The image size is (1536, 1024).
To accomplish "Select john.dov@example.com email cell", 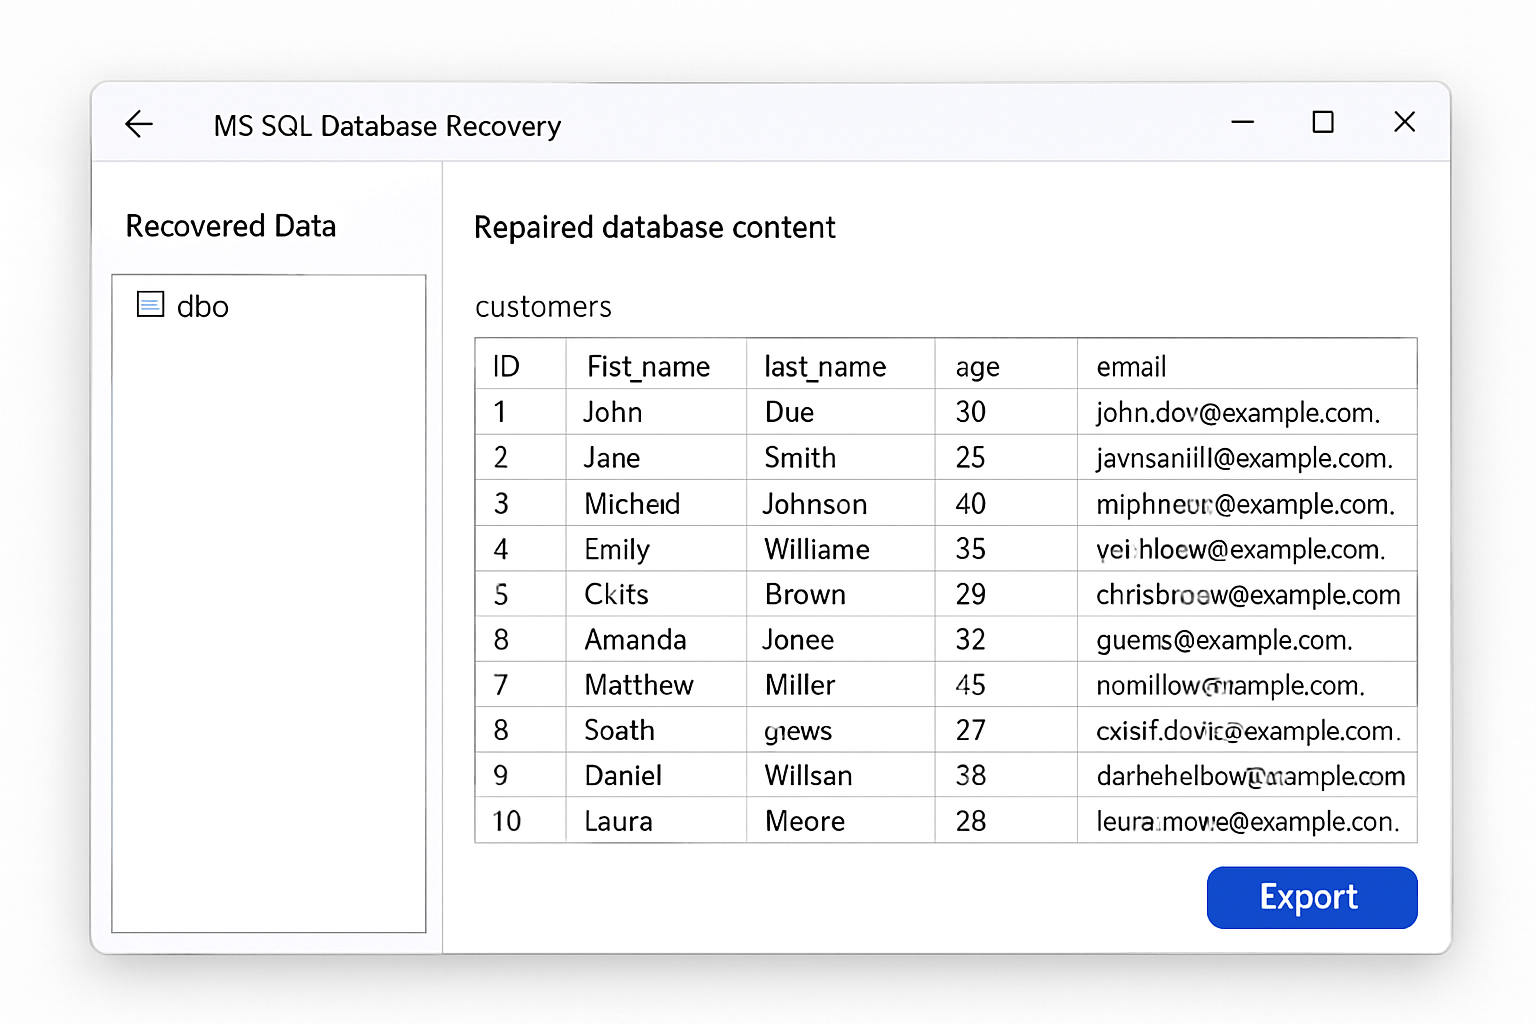I will click(x=1247, y=412).
